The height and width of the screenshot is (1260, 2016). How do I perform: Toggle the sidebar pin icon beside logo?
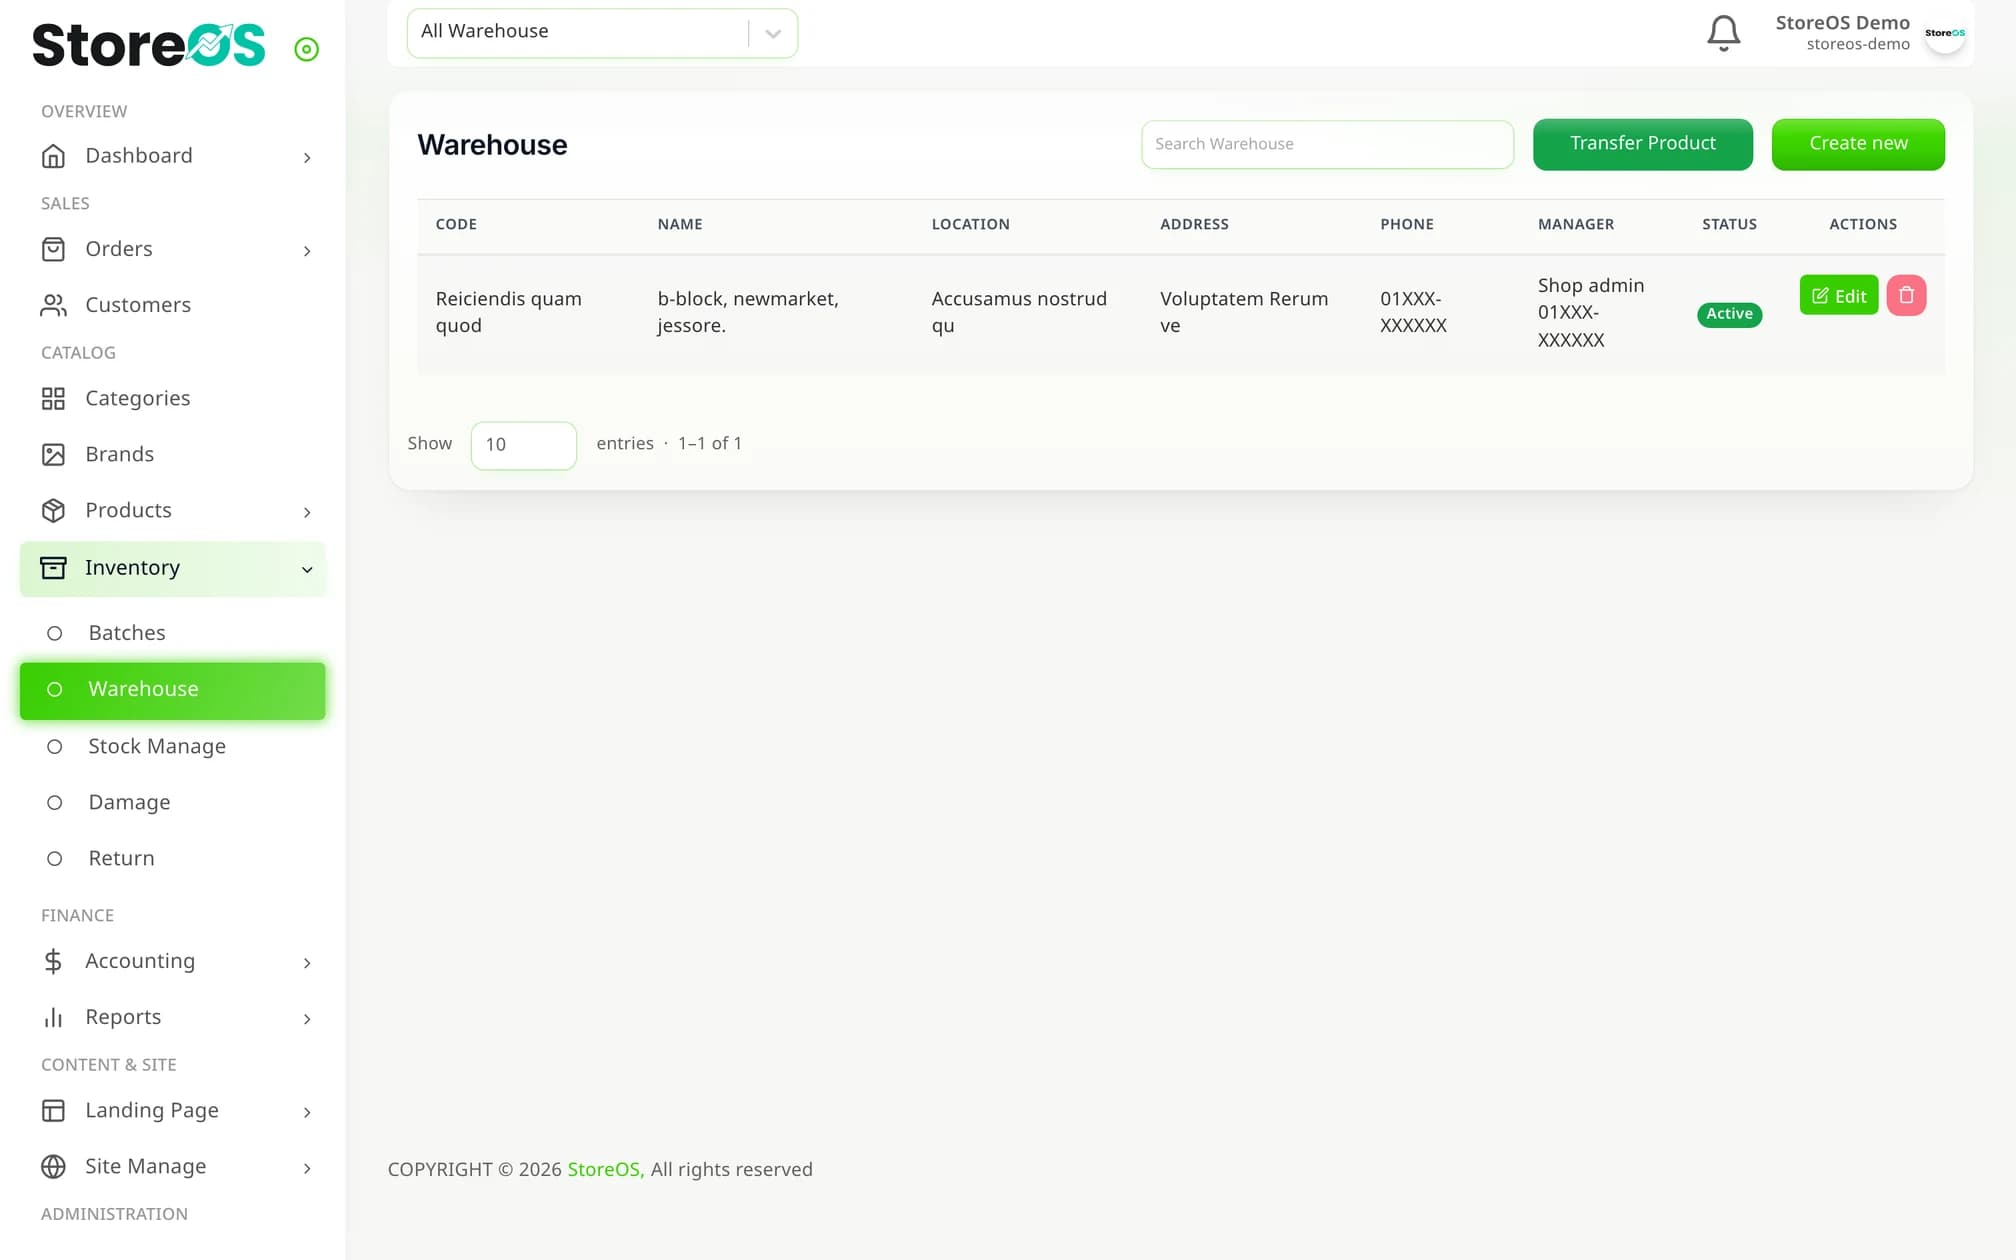click(x=306, y=49)
